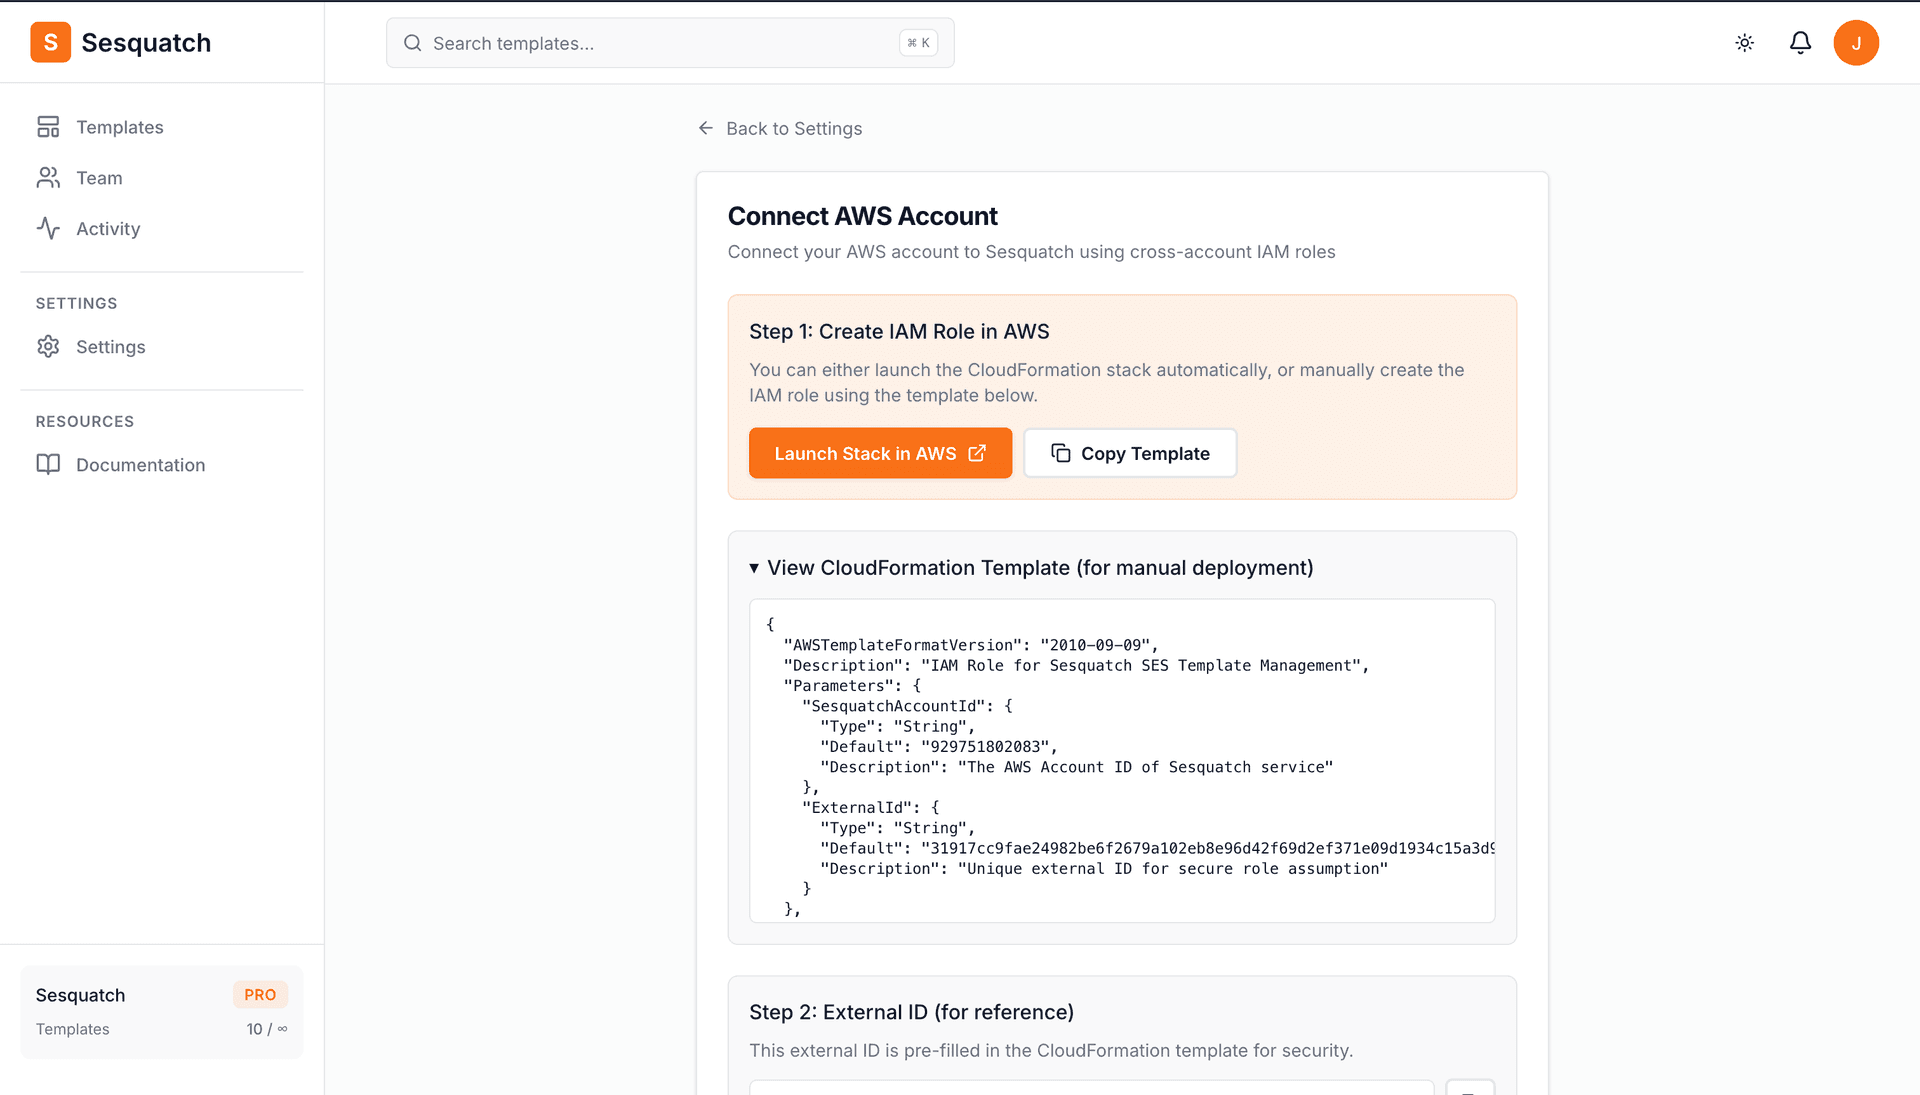
Task: Open the Activity menu item
Action: 108,229
